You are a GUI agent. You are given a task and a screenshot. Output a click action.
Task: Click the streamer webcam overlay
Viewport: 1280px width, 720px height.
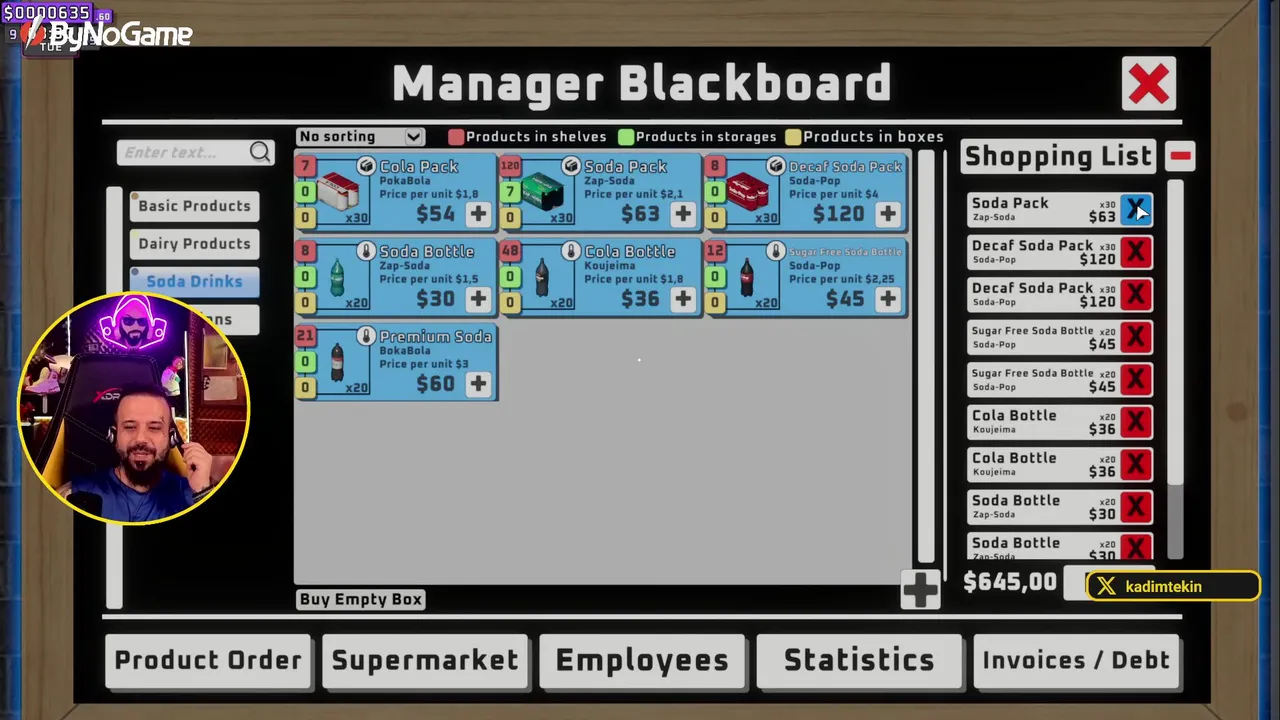coord(133,408)
